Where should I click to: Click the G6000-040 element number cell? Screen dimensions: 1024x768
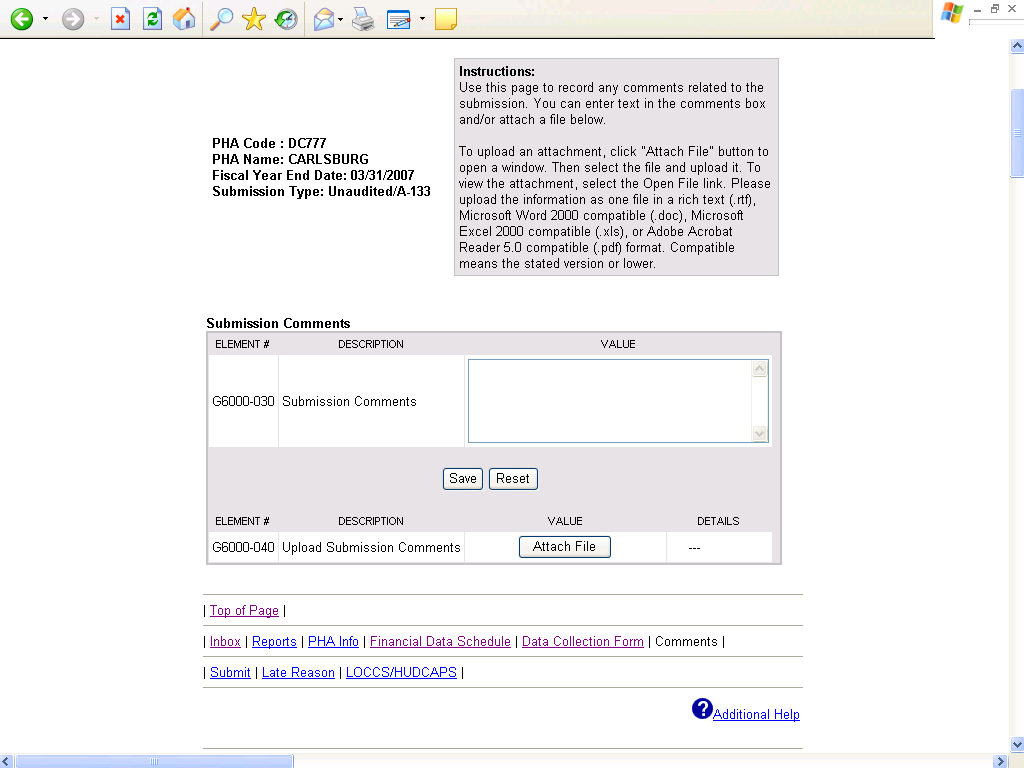coord(243,548)
